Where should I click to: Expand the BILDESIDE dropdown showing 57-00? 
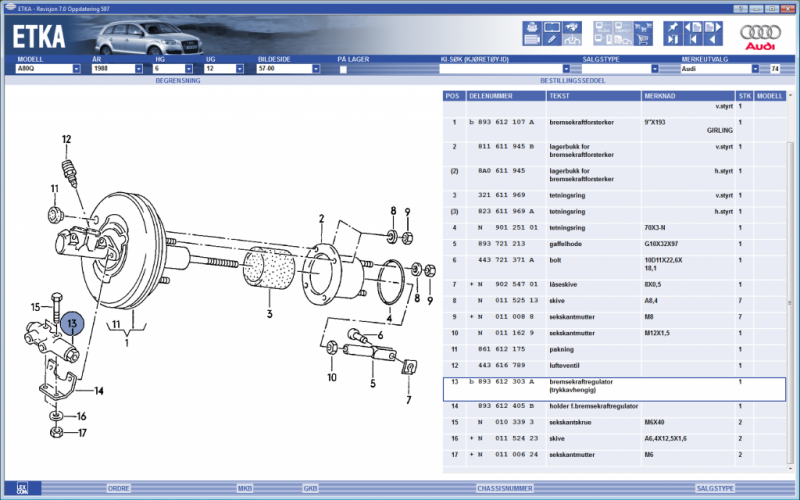coord(315,69)
